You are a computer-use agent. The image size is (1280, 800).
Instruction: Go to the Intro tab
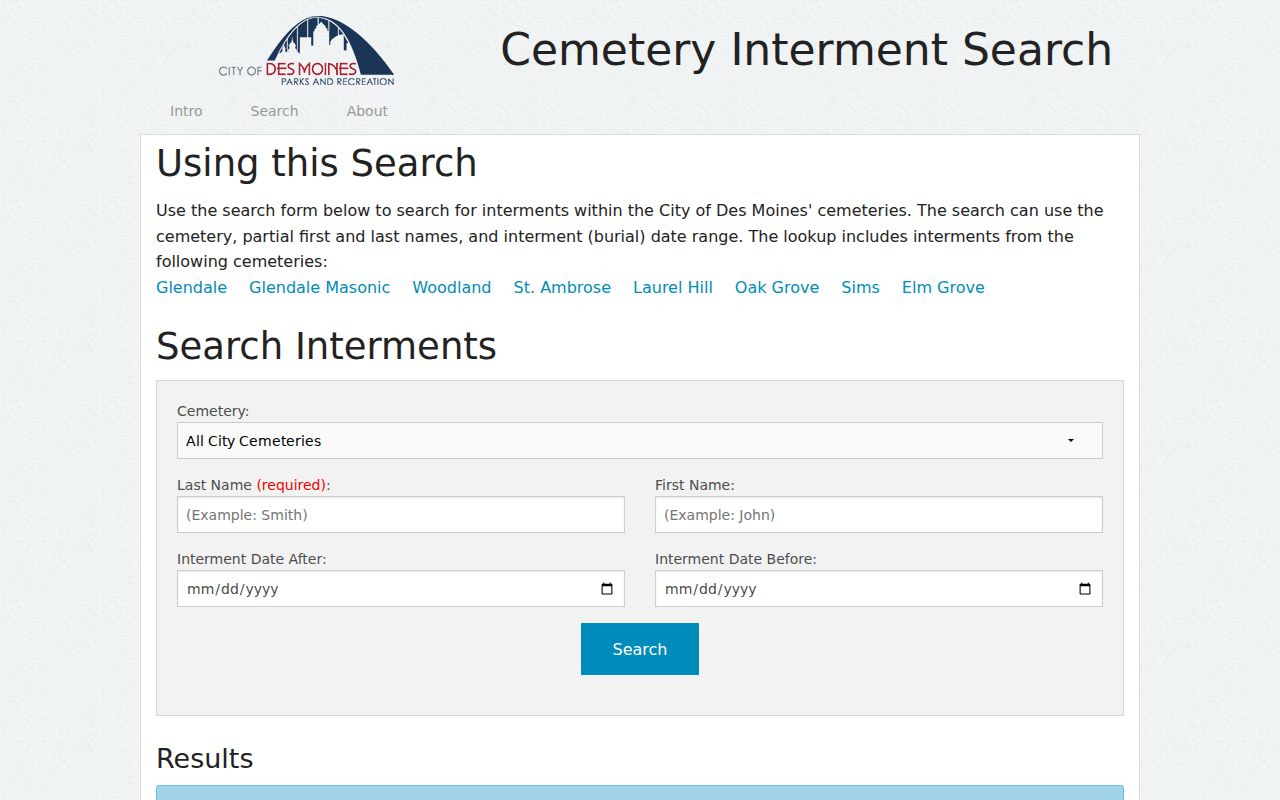click(186, 111)
